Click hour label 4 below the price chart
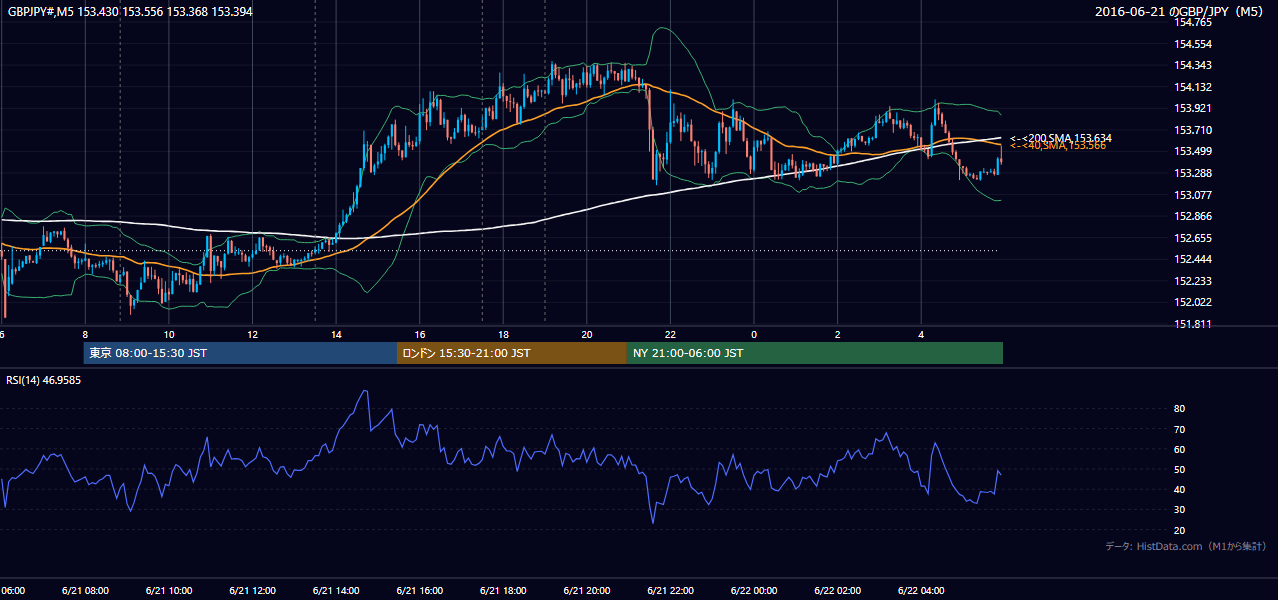Viewport: 1278px width, 600px height. [x=921, y=334]
